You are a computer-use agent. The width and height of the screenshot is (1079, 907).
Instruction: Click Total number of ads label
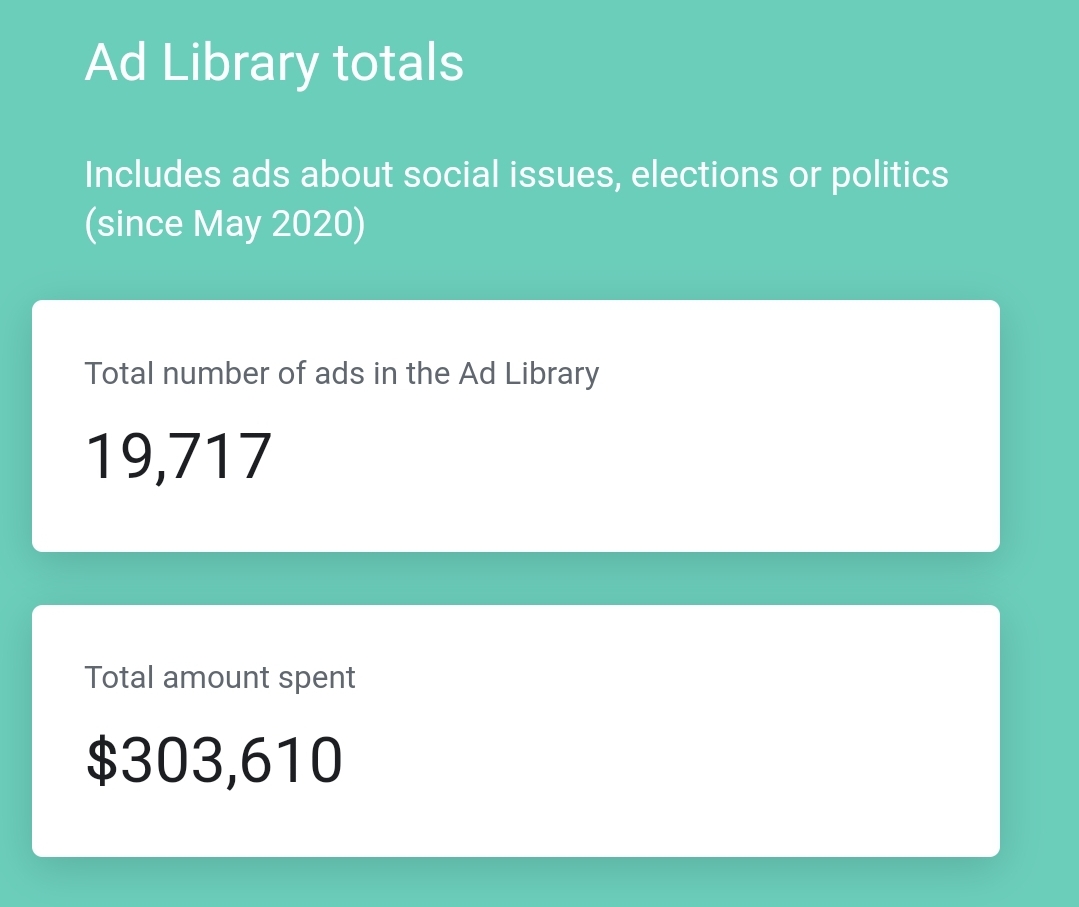(x=341, y=374)
